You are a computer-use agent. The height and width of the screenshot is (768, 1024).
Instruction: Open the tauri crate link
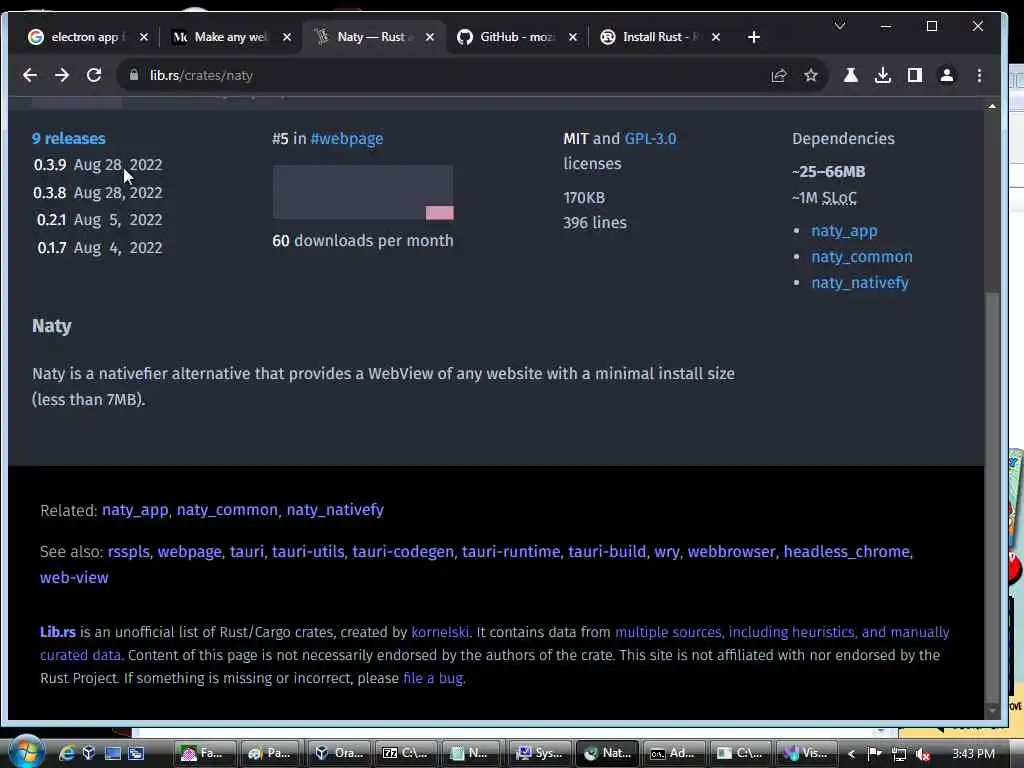247,552
